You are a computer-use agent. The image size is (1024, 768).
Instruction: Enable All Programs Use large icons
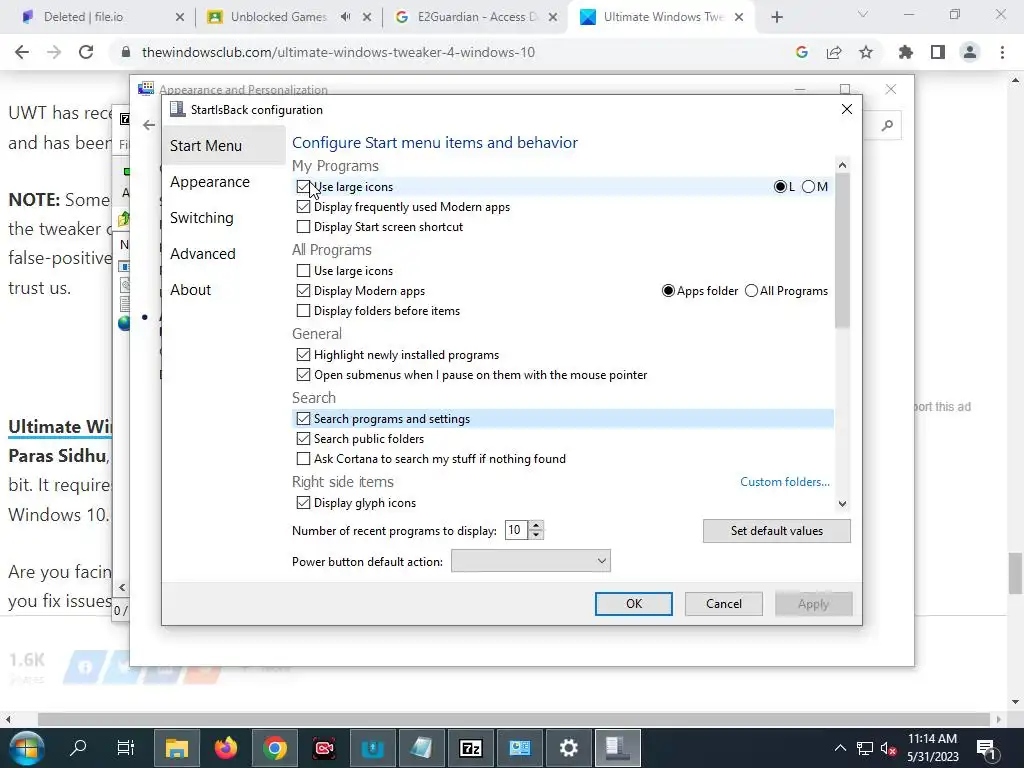[x=303, y=270]
